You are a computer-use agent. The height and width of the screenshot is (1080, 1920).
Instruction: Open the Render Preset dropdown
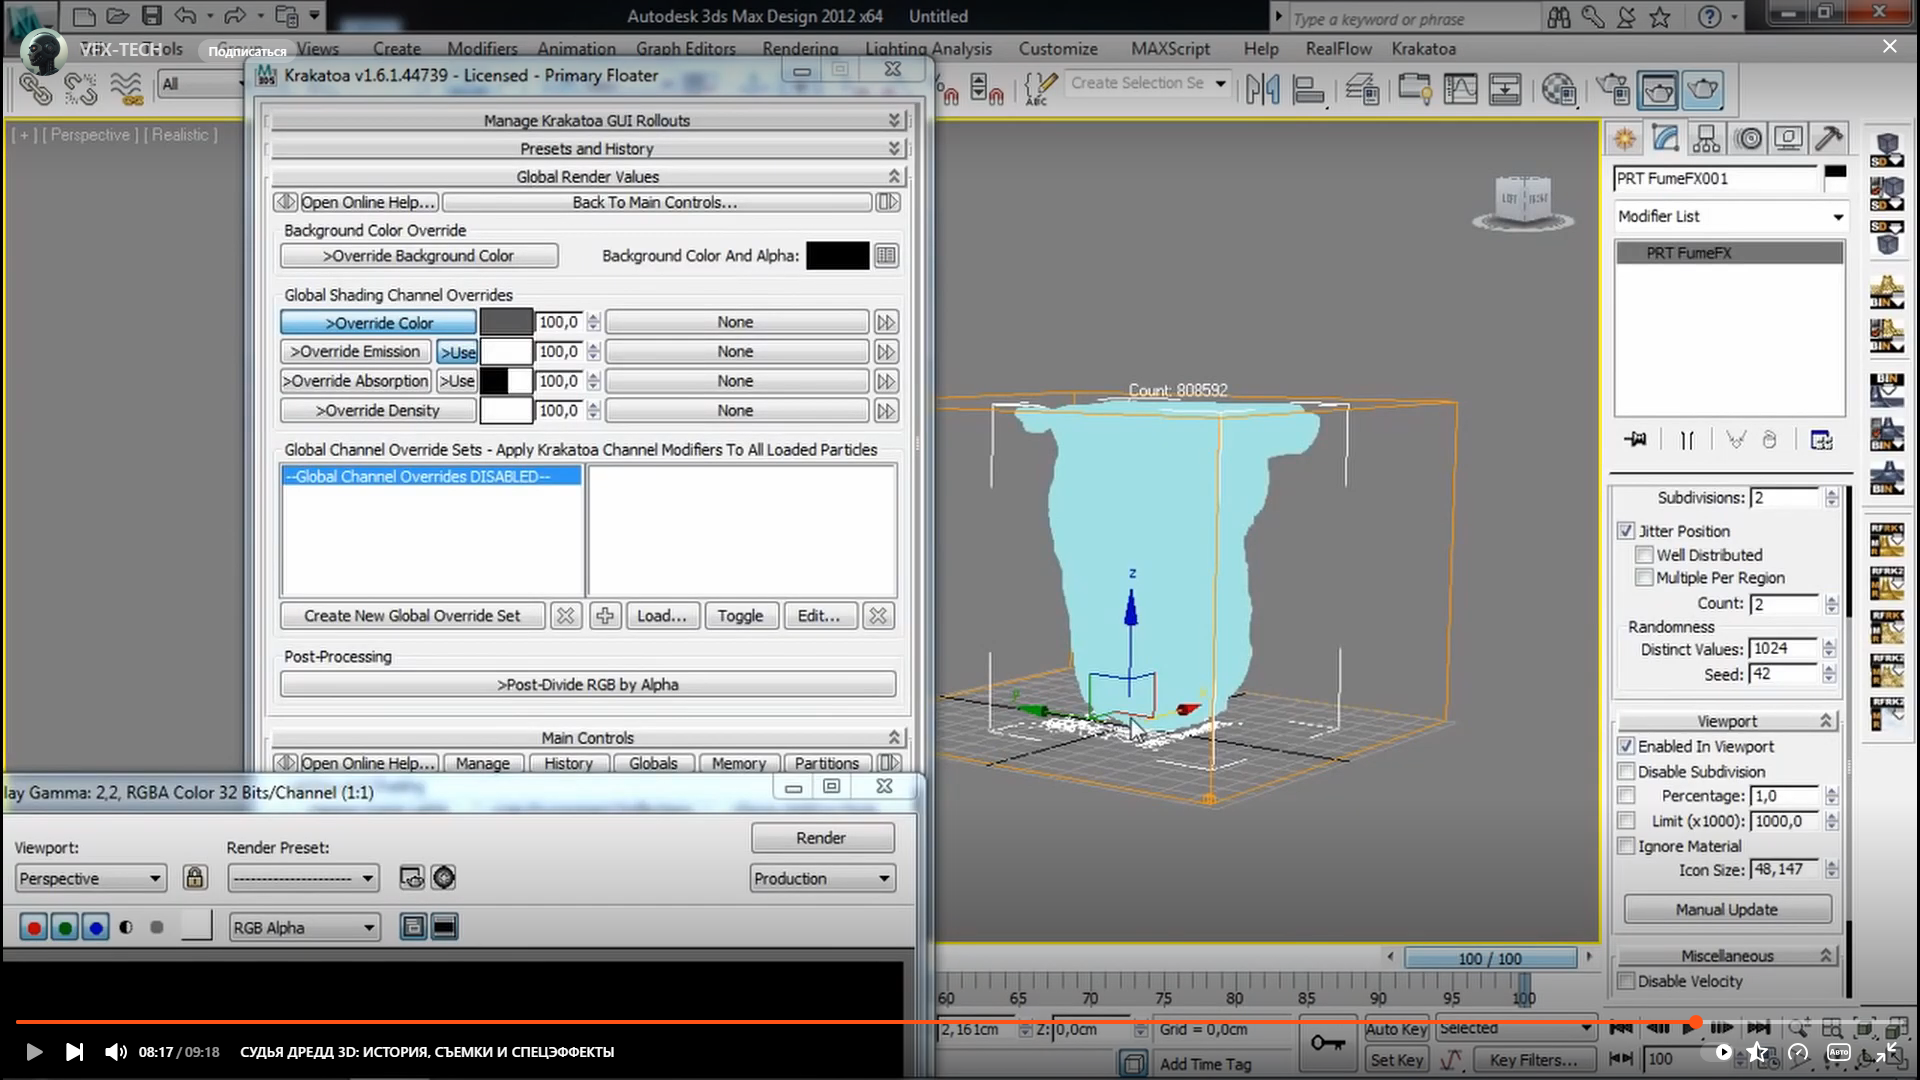303,879
